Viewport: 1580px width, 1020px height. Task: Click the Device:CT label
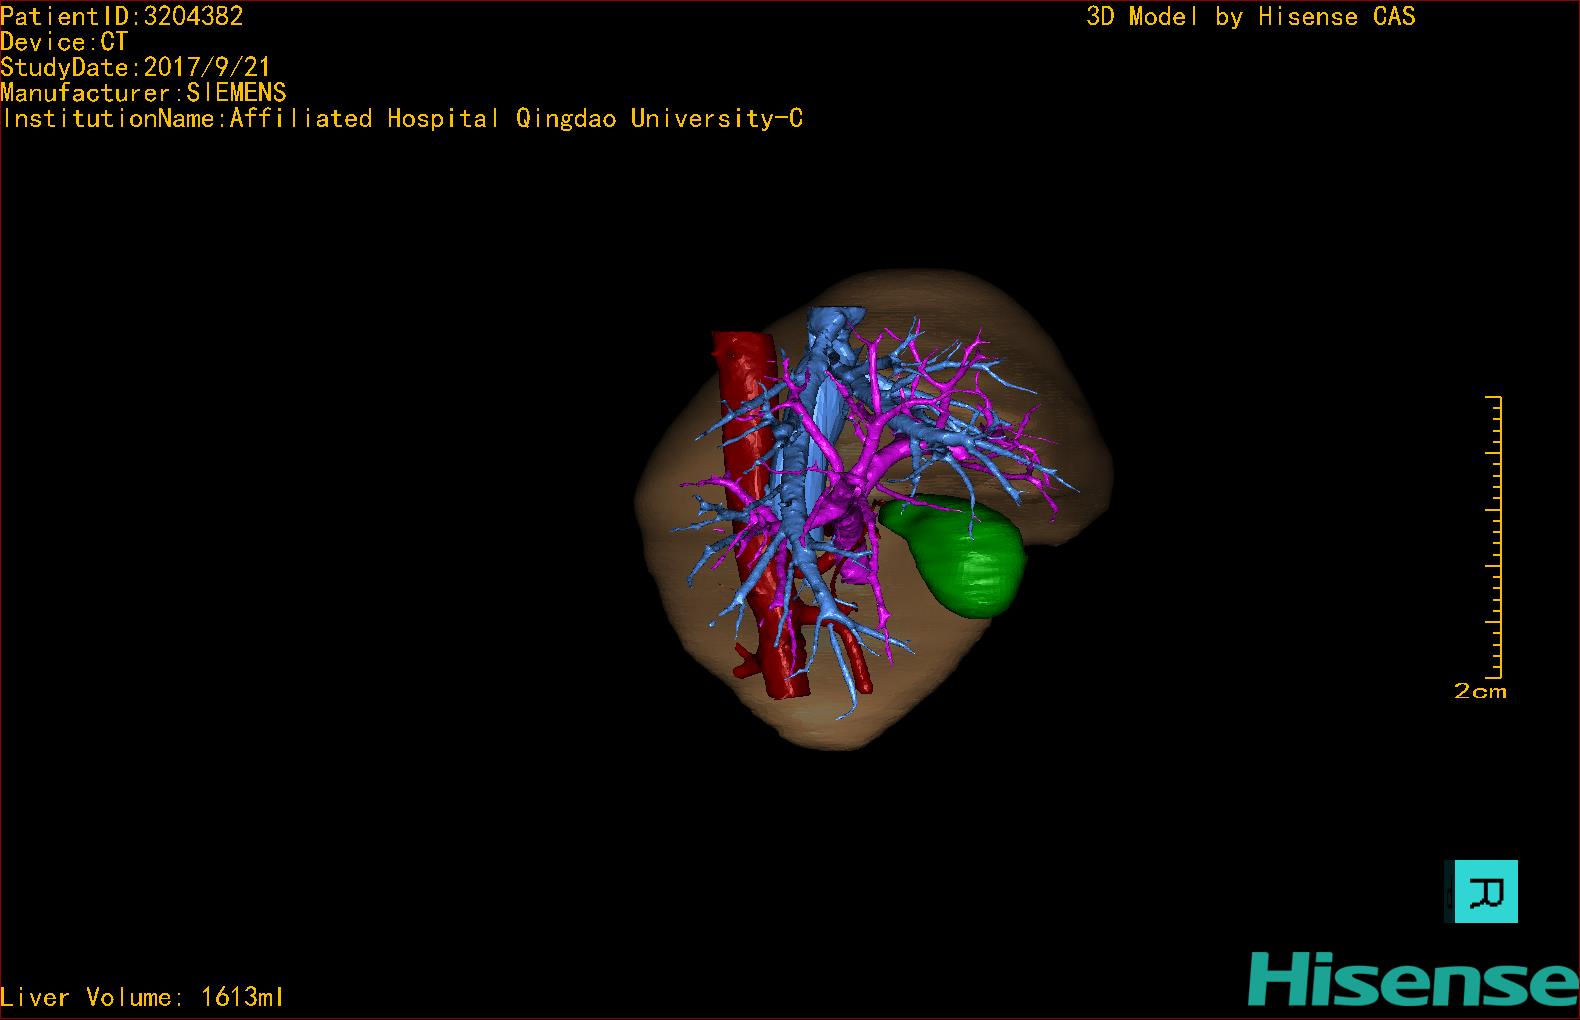pyautogui.click(x=64, y=42)
